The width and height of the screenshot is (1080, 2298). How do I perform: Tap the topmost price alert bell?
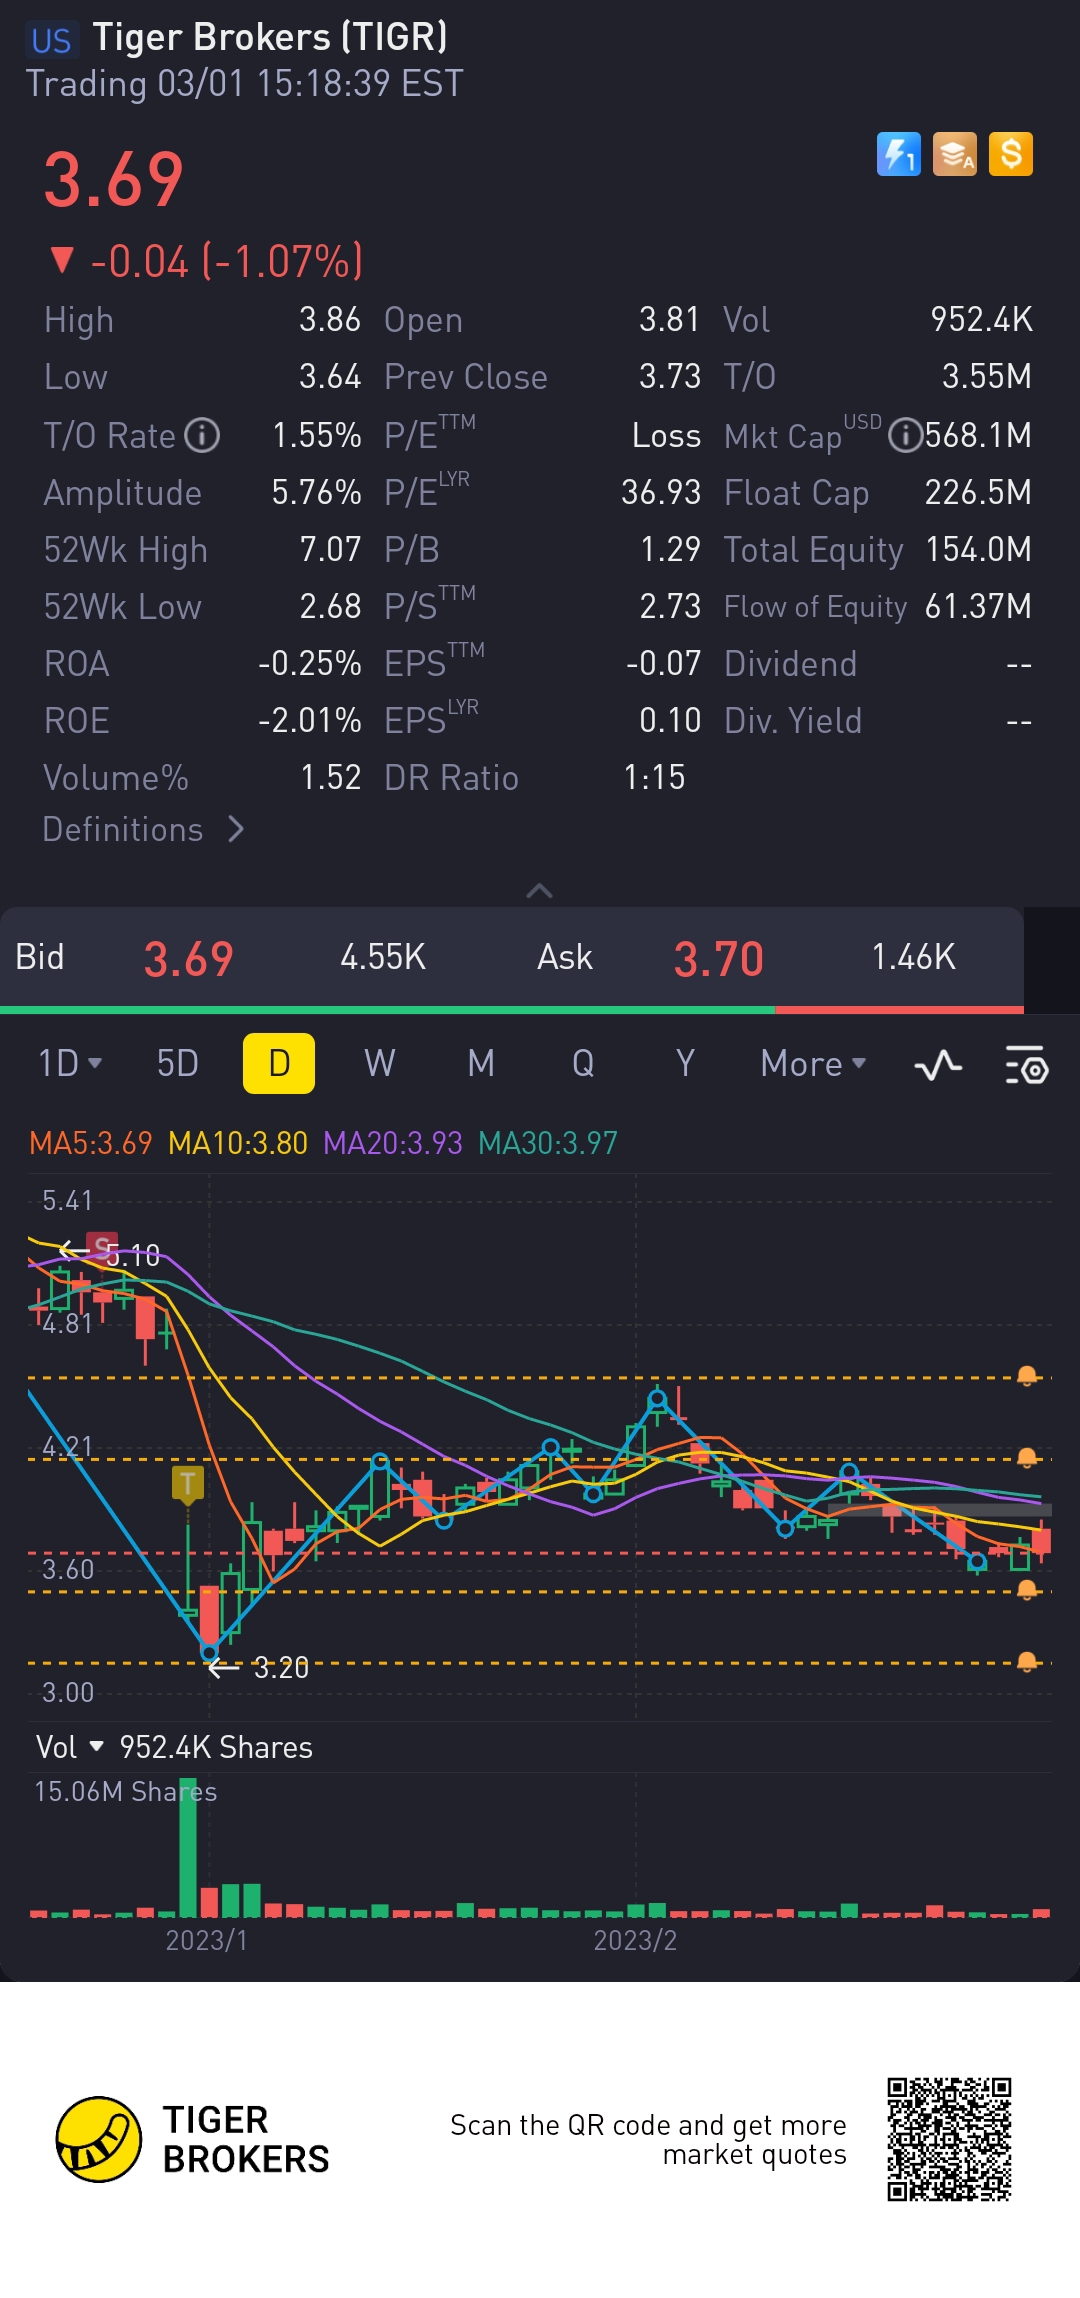pos(1026,1377)
